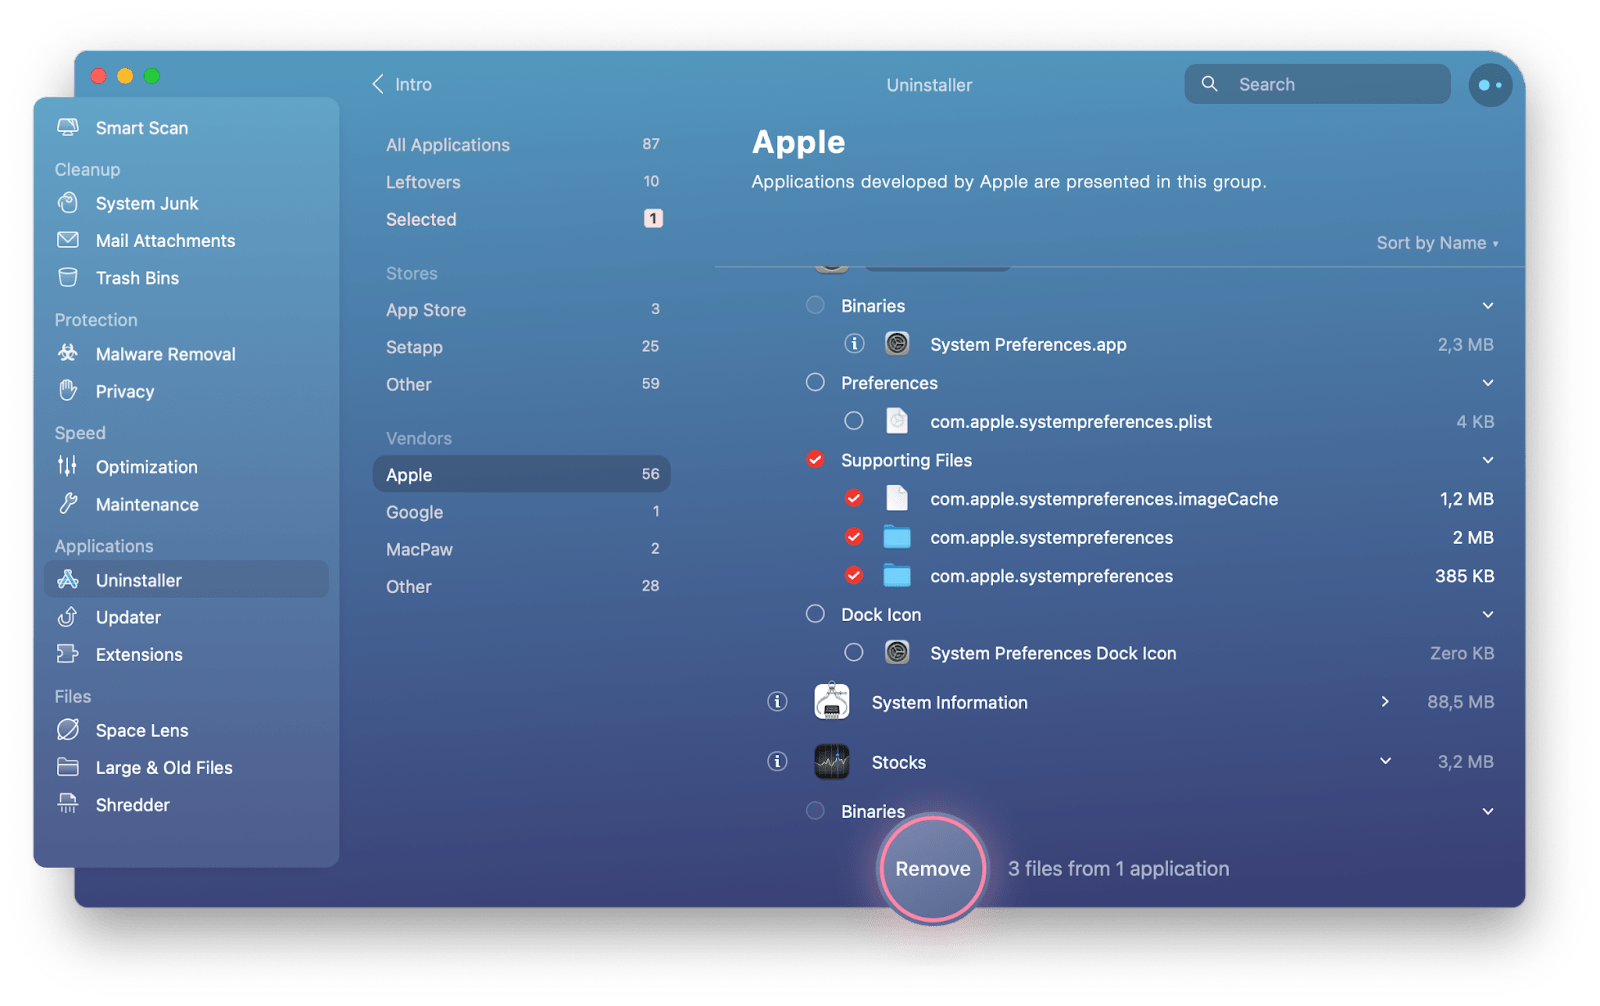Check System Preferences Dock Icon item
The image size is (1600, 1006).
(853, 652)
